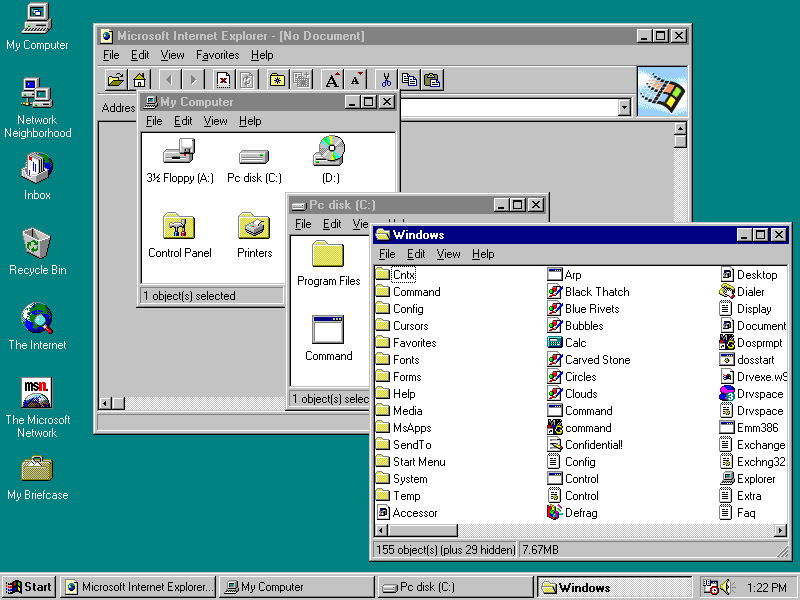800x600 pixels.
Task: Select the Program Files folder in Pc disk window
Action: (x=328, y=254)
